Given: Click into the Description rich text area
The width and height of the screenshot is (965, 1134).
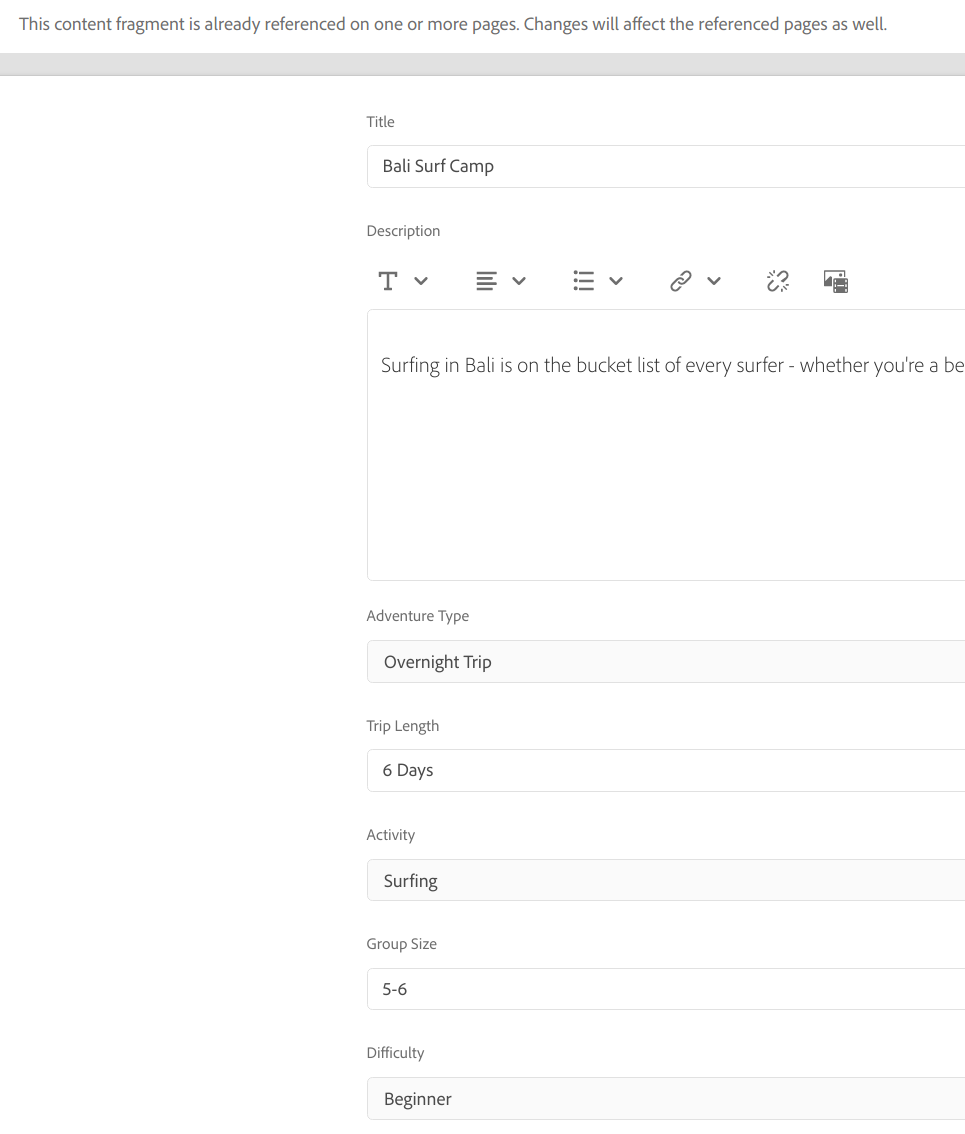Looking at the screenshot, I should click(x=666, y=445).
